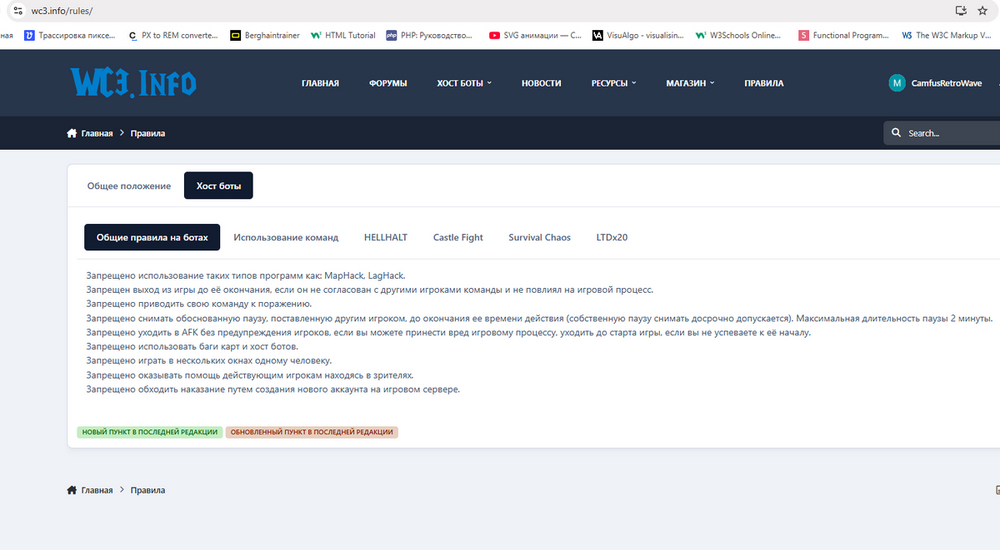Click the WC3.Info site logo
This screenshot has width=1000, height=550.
132,83
